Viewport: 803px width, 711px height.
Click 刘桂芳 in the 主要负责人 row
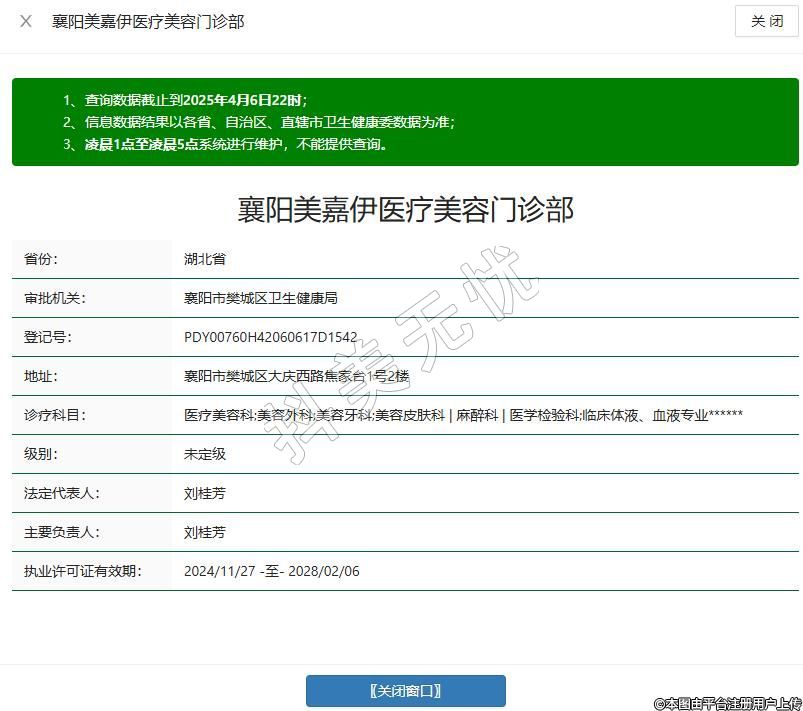pyautogui.click(x=205, y=532)
